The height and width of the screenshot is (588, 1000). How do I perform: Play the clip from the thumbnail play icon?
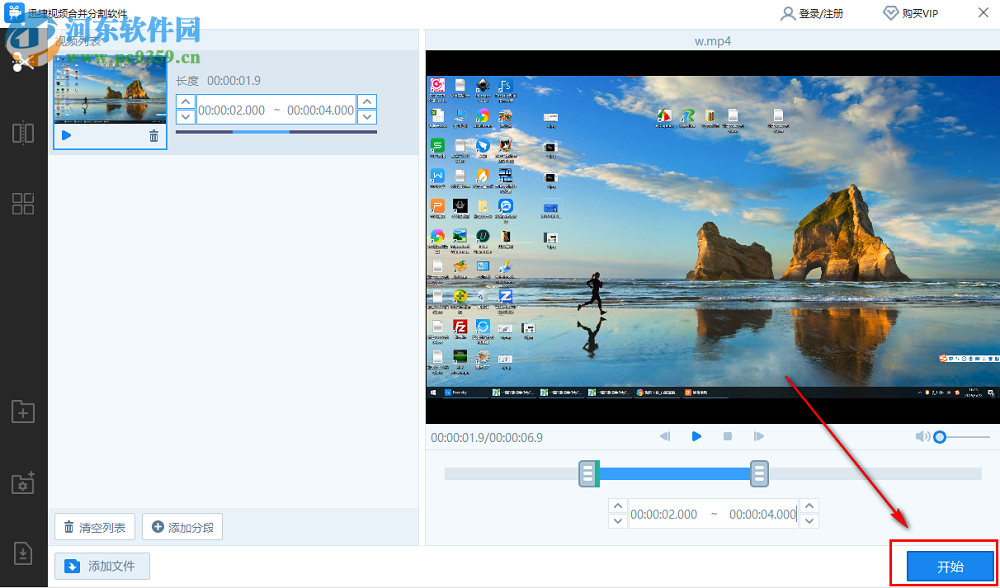(66, 136)
